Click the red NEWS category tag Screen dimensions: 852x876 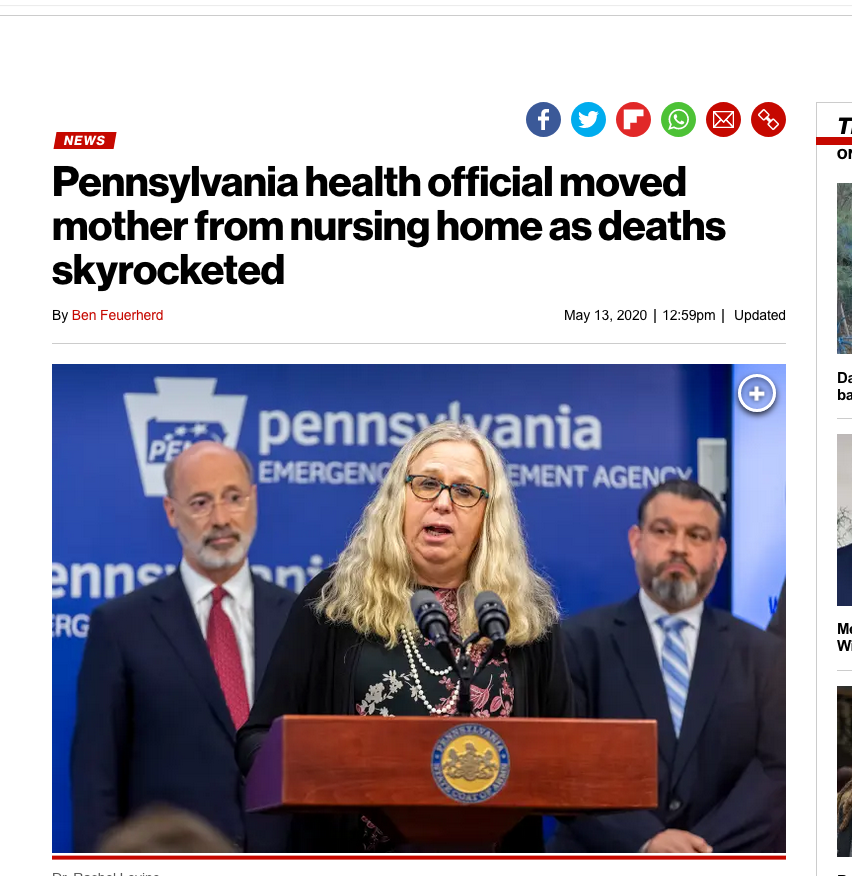click(x=85, y=140)
